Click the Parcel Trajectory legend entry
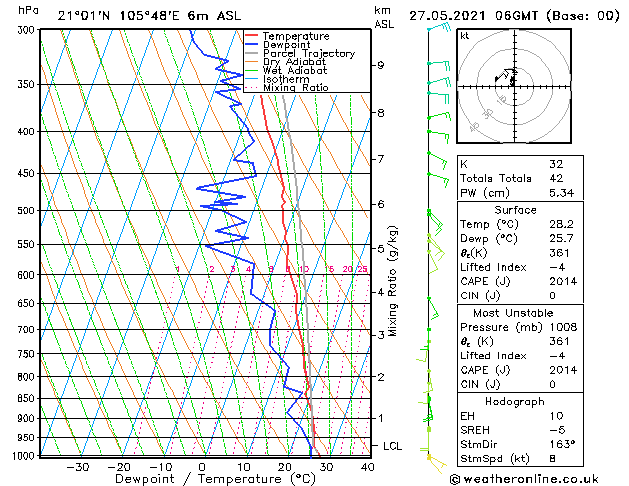629x486 pixels. (x=300, y=53)
